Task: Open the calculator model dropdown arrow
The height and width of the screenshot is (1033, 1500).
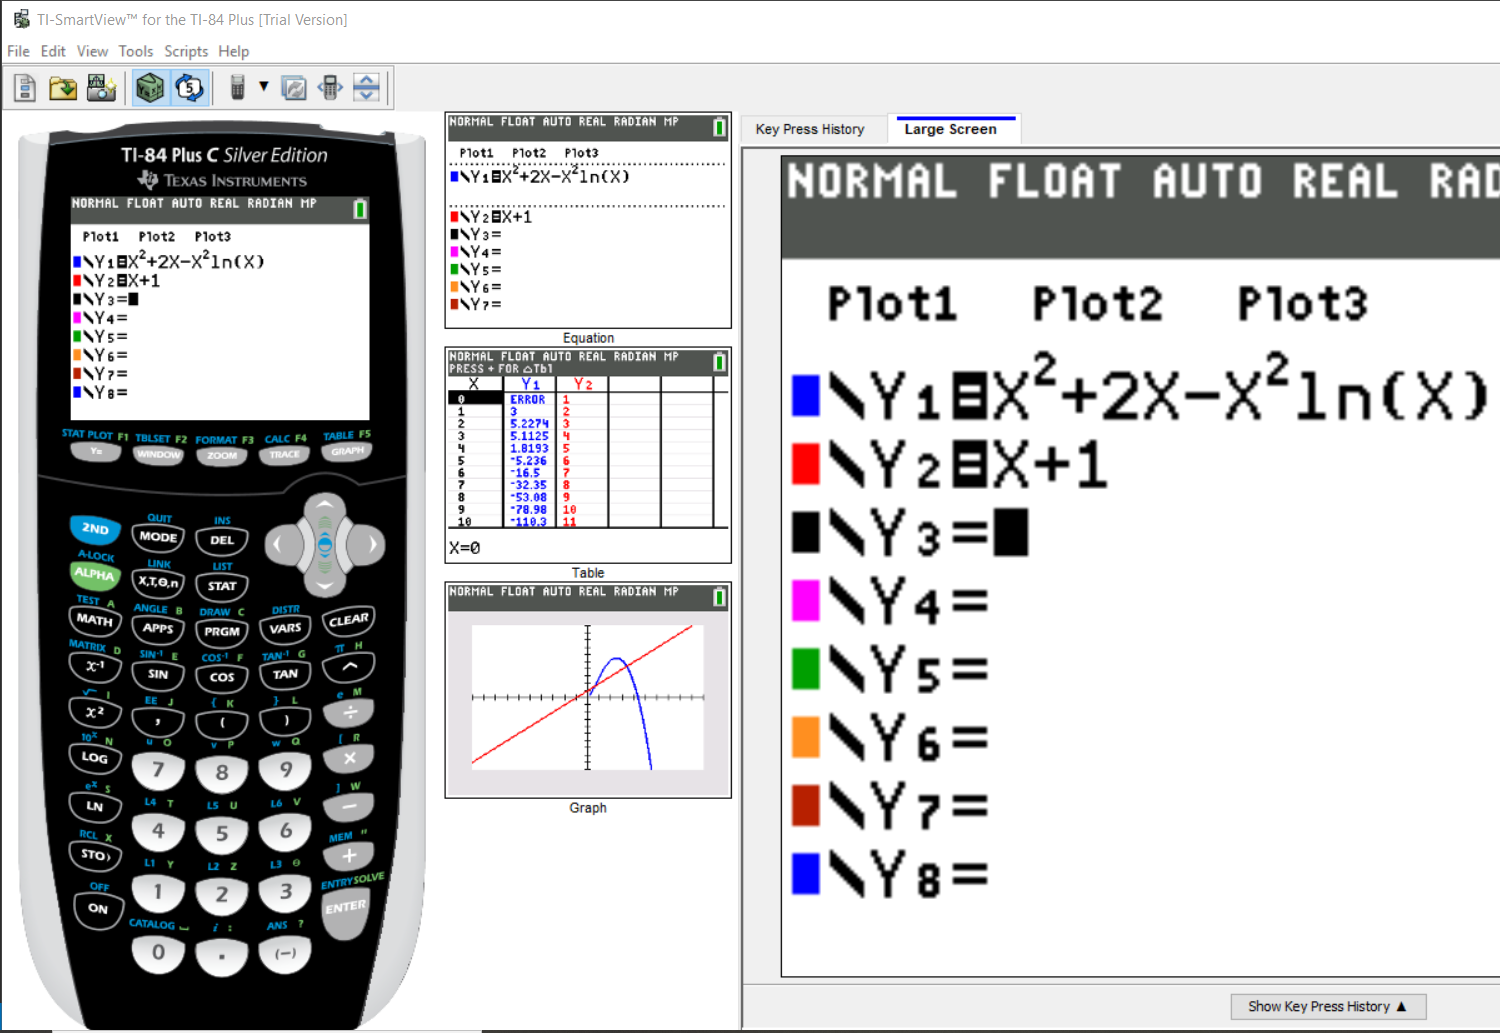Action: pyautogui.click(x=264, y=87)
